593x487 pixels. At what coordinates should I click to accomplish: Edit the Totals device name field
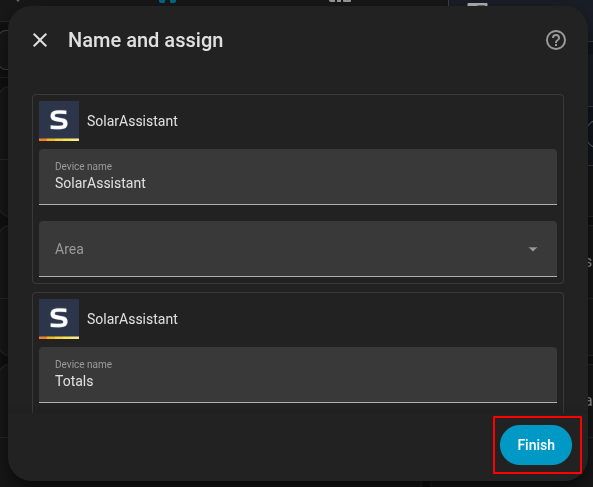pyautogui.click(x=298, y=375)
